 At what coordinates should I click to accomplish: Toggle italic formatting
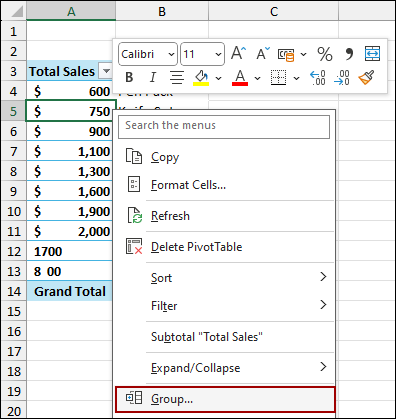[x=153, y=77]
